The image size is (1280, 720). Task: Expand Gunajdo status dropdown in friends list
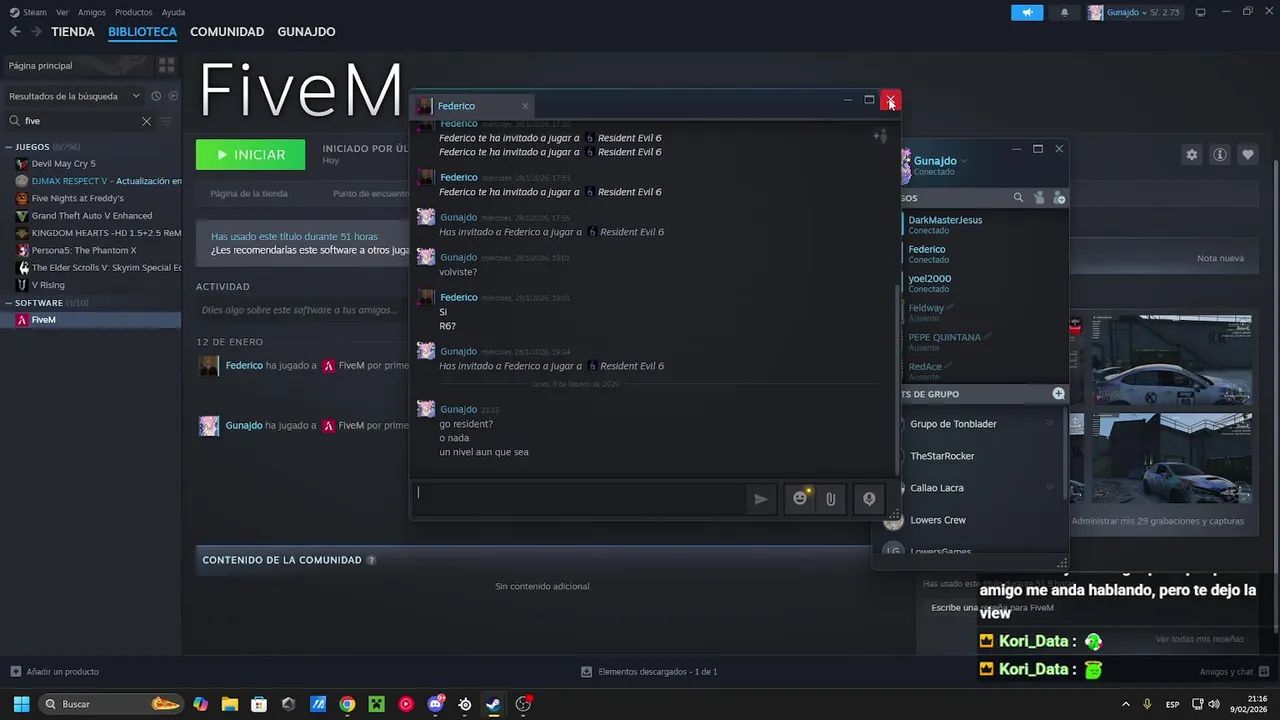click(964, 161)
